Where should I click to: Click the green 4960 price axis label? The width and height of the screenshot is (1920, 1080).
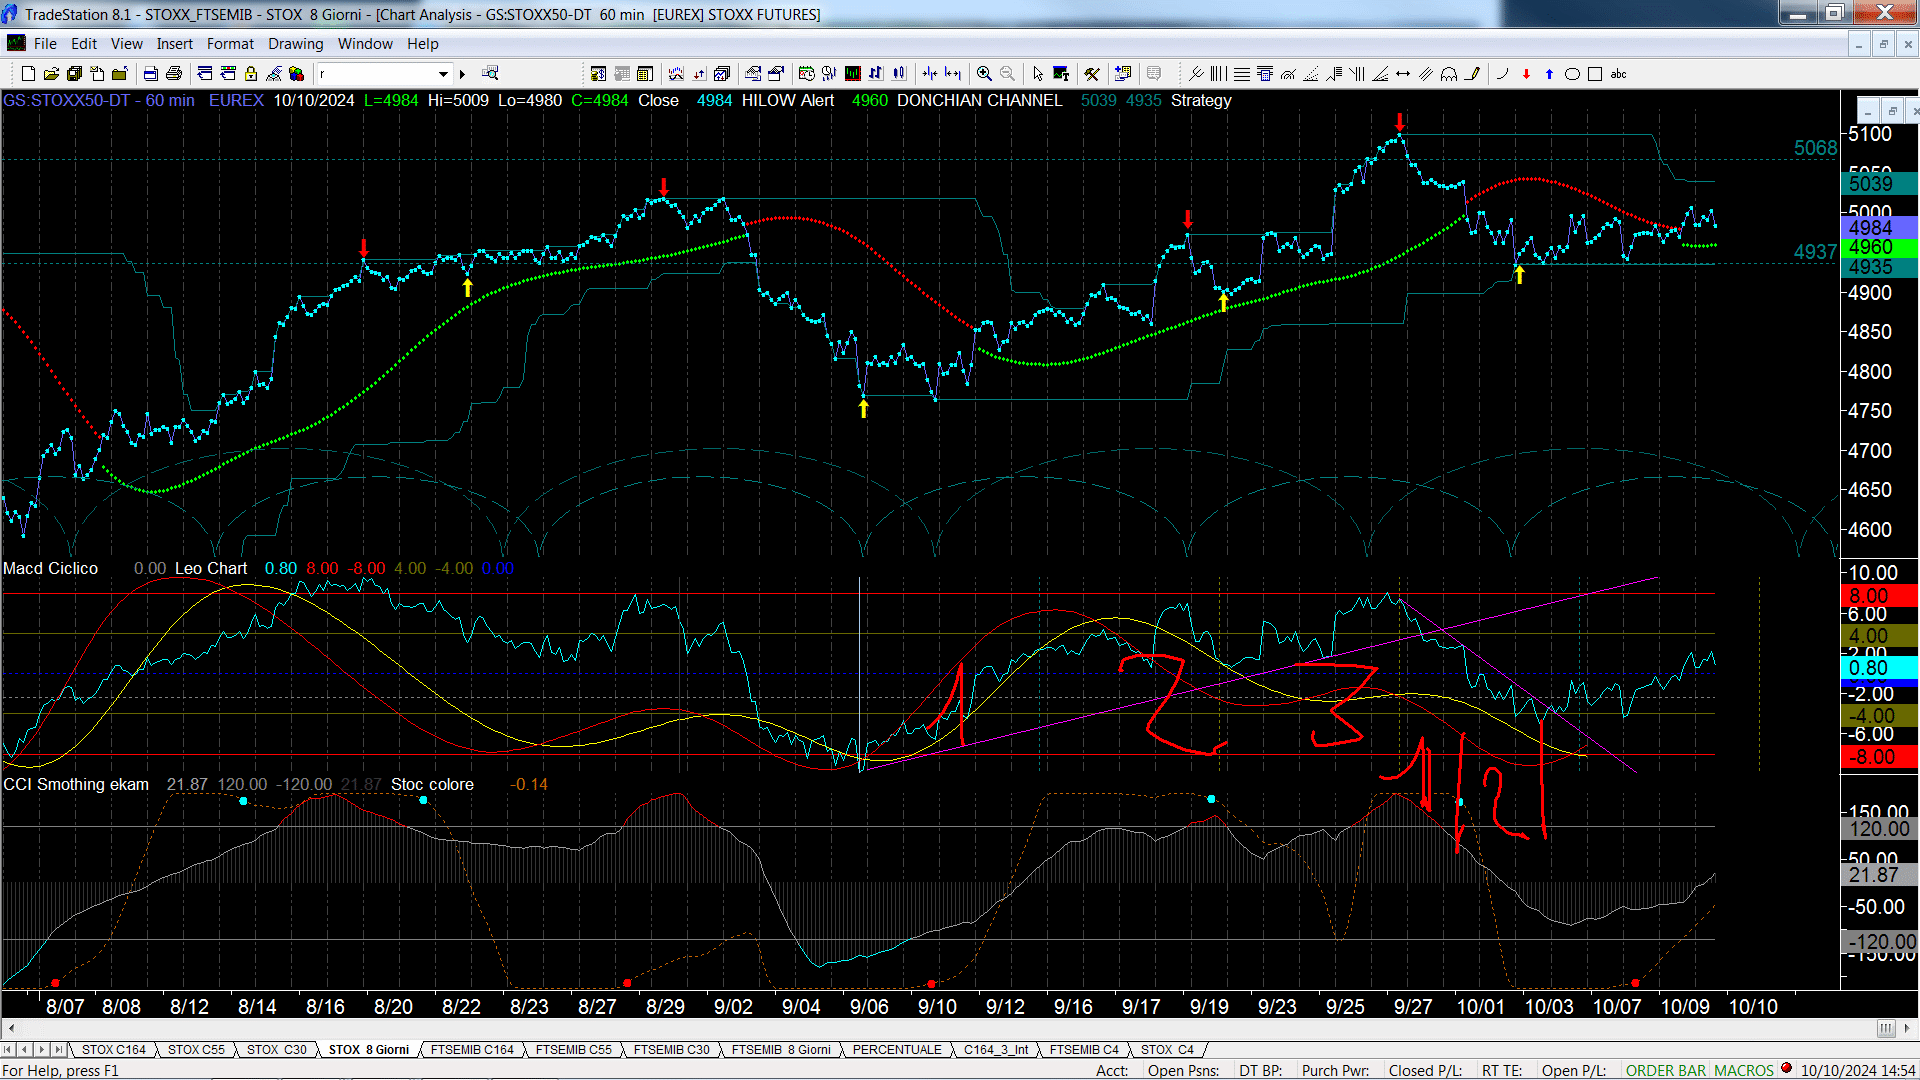pos(1877,247)
